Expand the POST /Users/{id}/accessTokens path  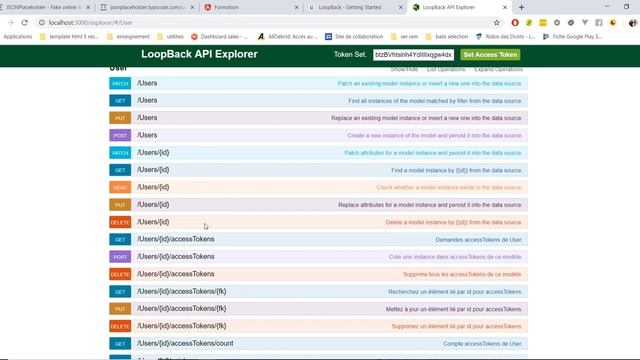pos(176,257)
